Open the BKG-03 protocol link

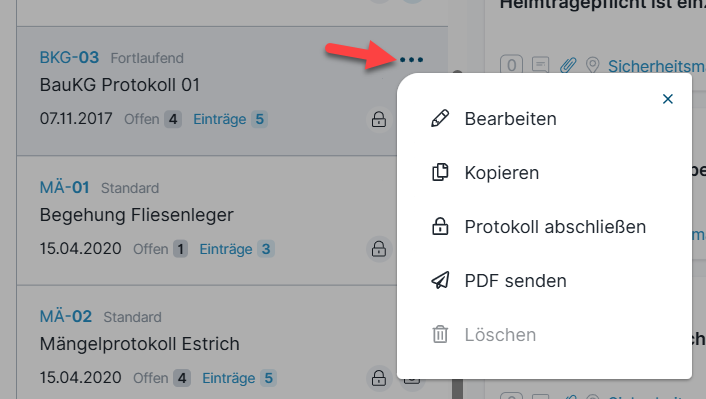pyautogui.click(x=69, y=58)
